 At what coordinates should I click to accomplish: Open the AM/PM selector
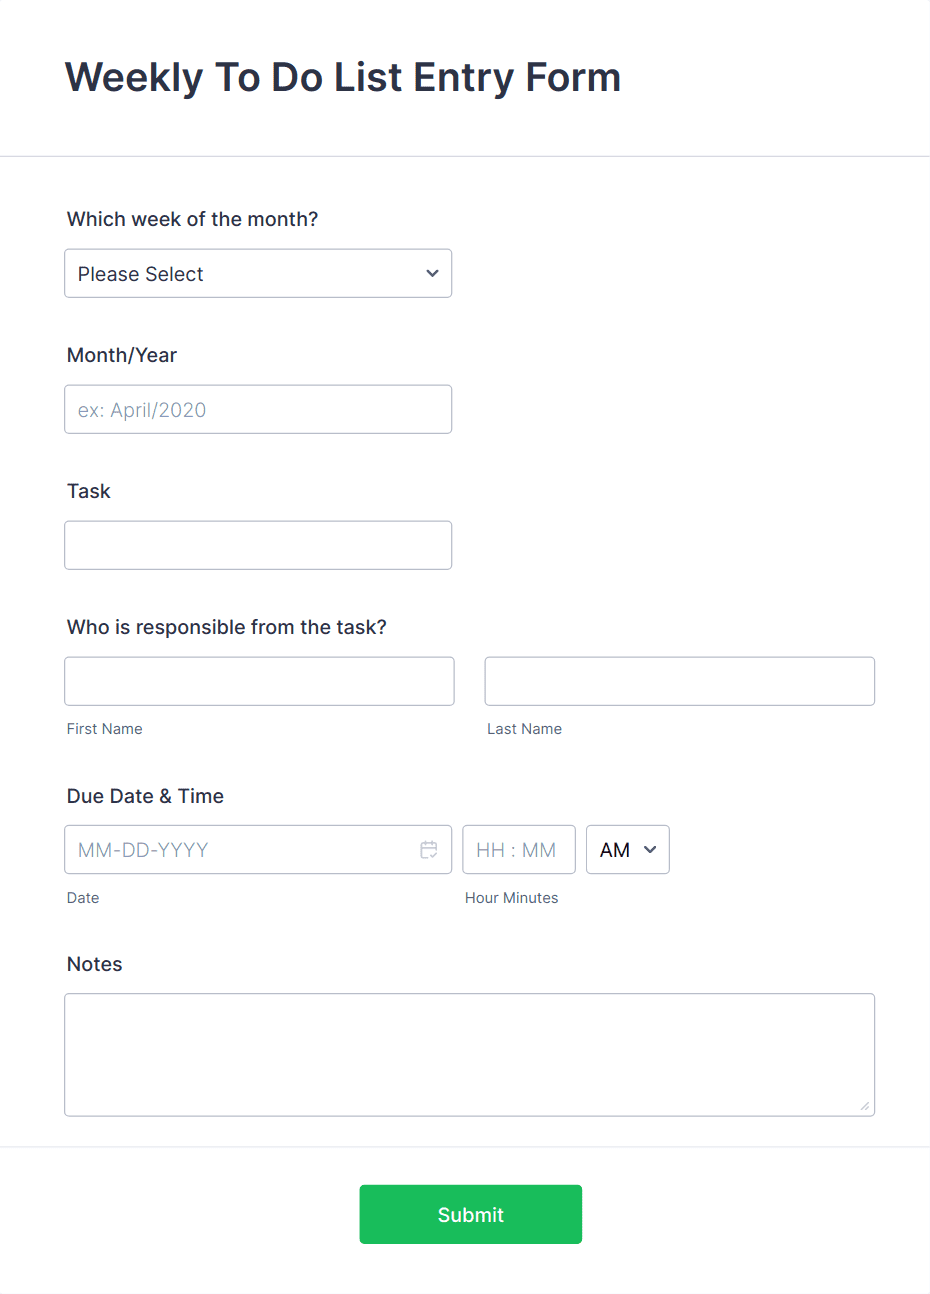pyautogui.click(x=627, y=849)
